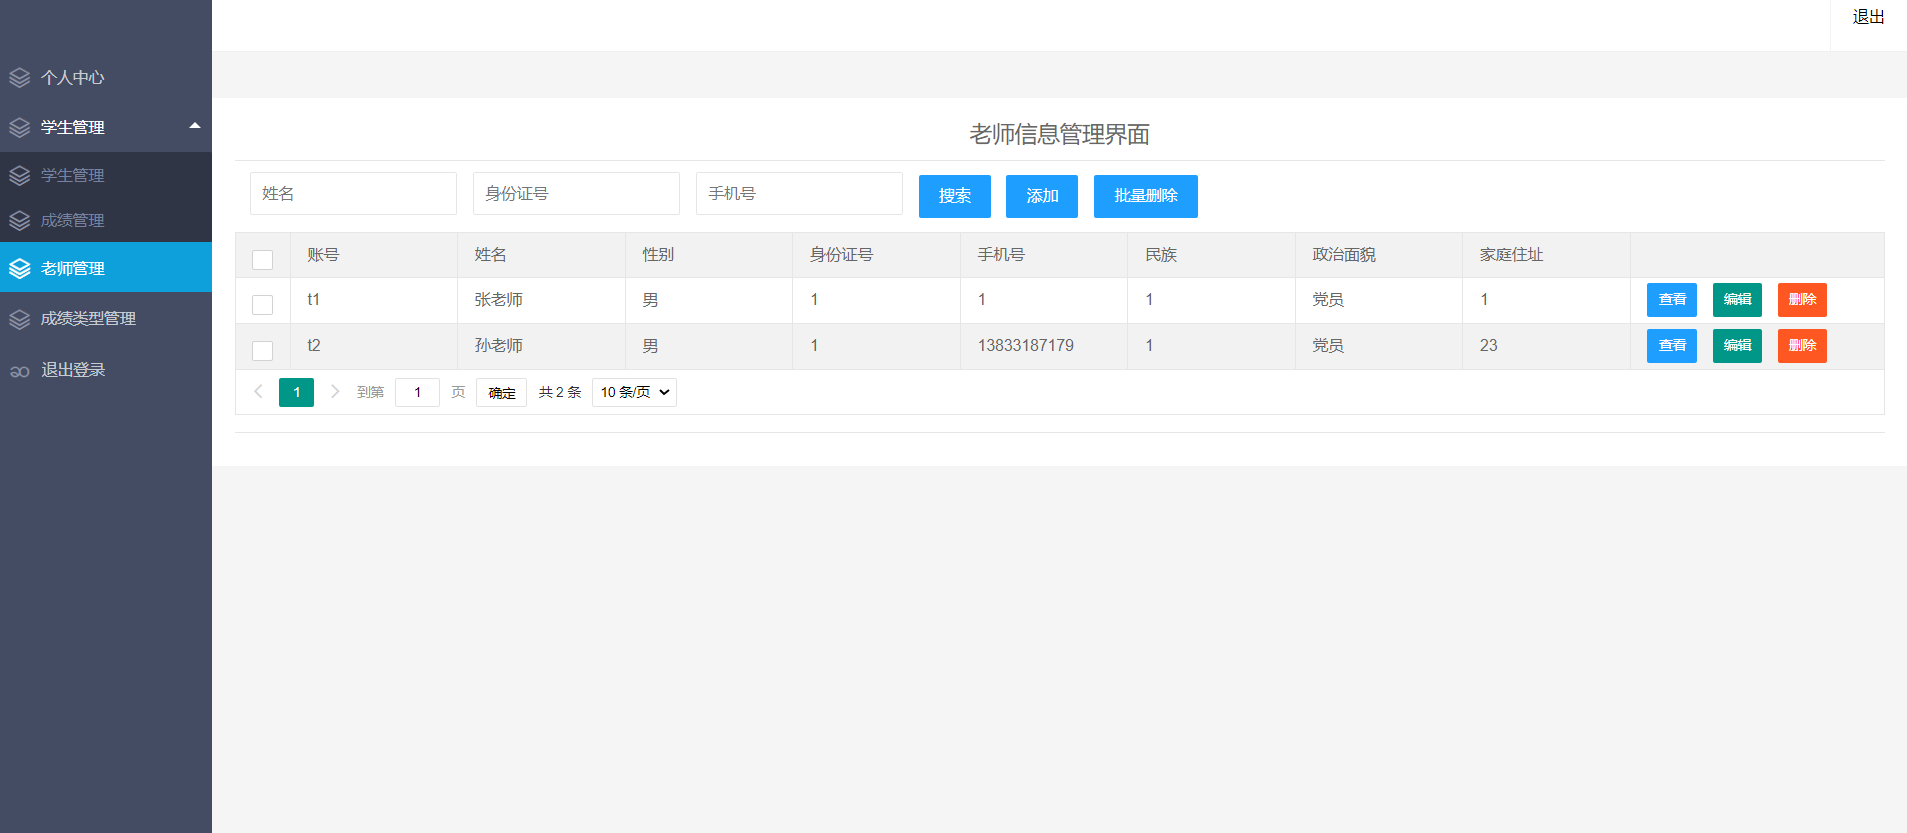This screenshot has height=833, width=1907.
Task: Click 查看 for 张老师
Action: (x=1672, y=300)
